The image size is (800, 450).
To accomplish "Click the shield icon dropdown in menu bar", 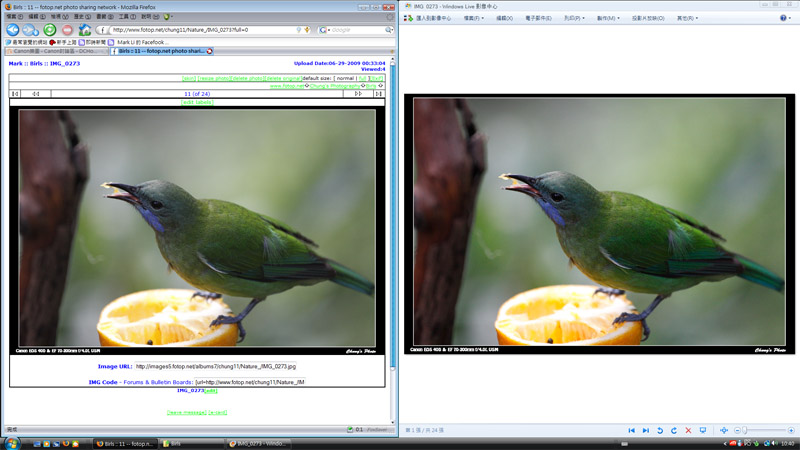I will point(168,17).
